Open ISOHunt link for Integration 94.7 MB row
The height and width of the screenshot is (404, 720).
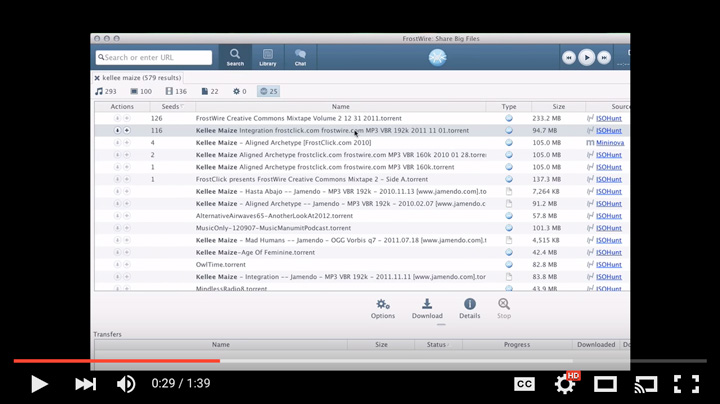coord(608,130)
